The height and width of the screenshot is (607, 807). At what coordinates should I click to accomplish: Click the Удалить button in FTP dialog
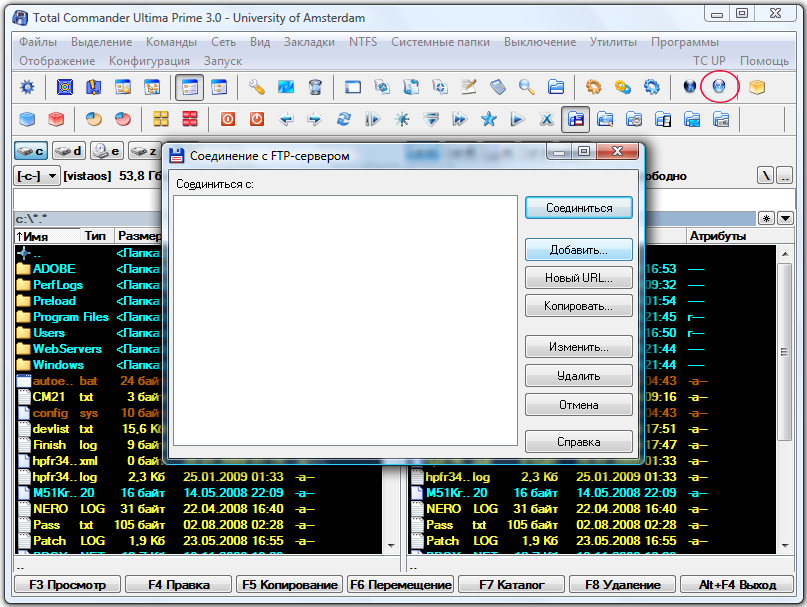[x=579, y=376]
